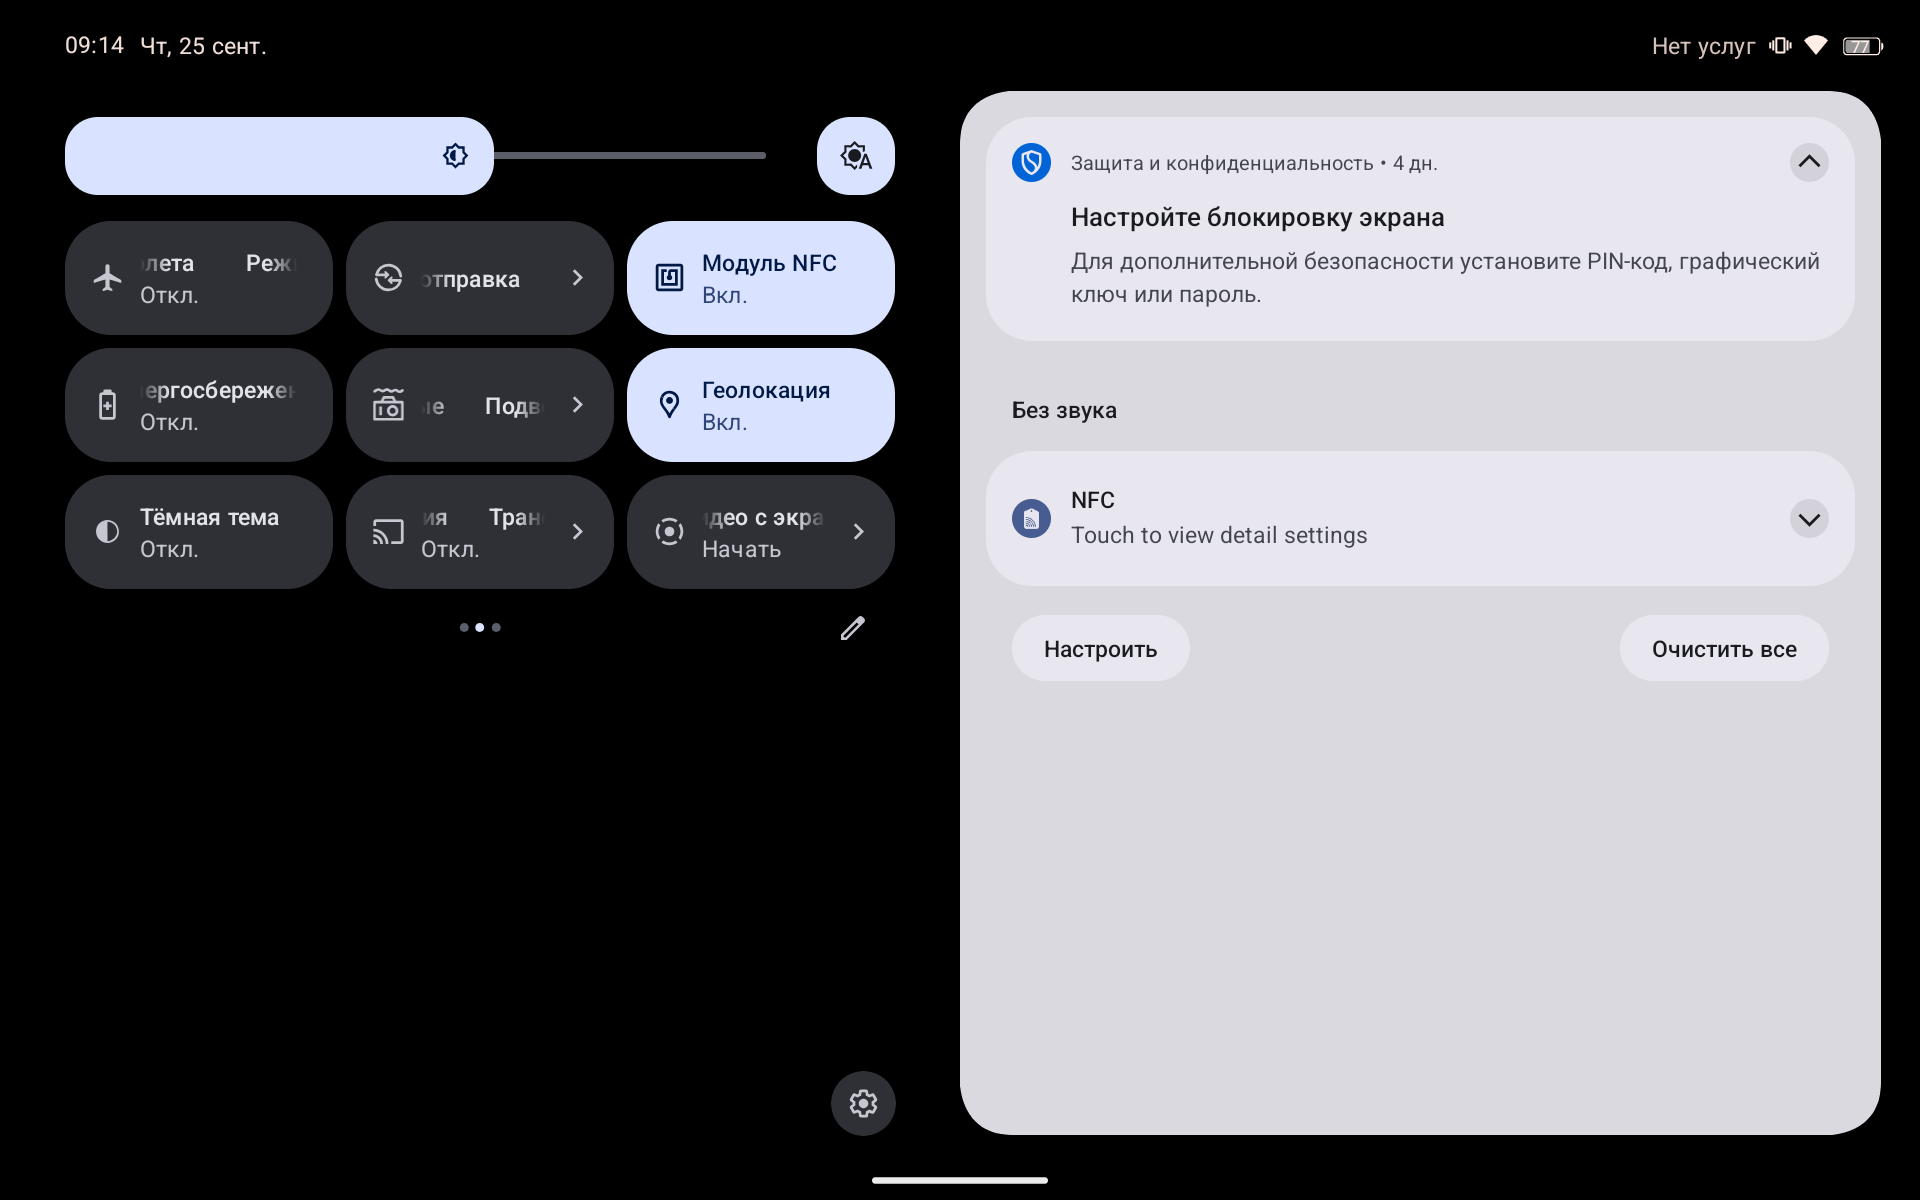The width and height of the screenshot is (1920, 1200).
Task: Toggle the airplane mode tile
Action: click(198, 278)
